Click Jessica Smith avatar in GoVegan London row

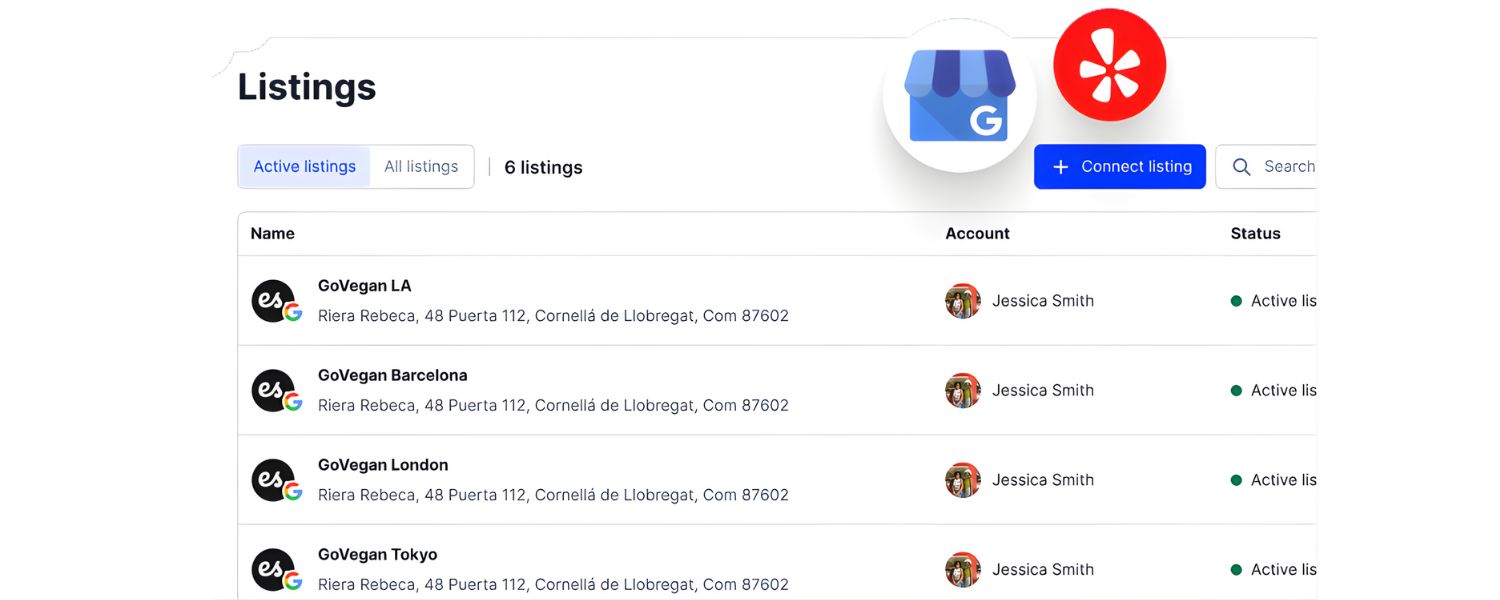pos(962,480)
